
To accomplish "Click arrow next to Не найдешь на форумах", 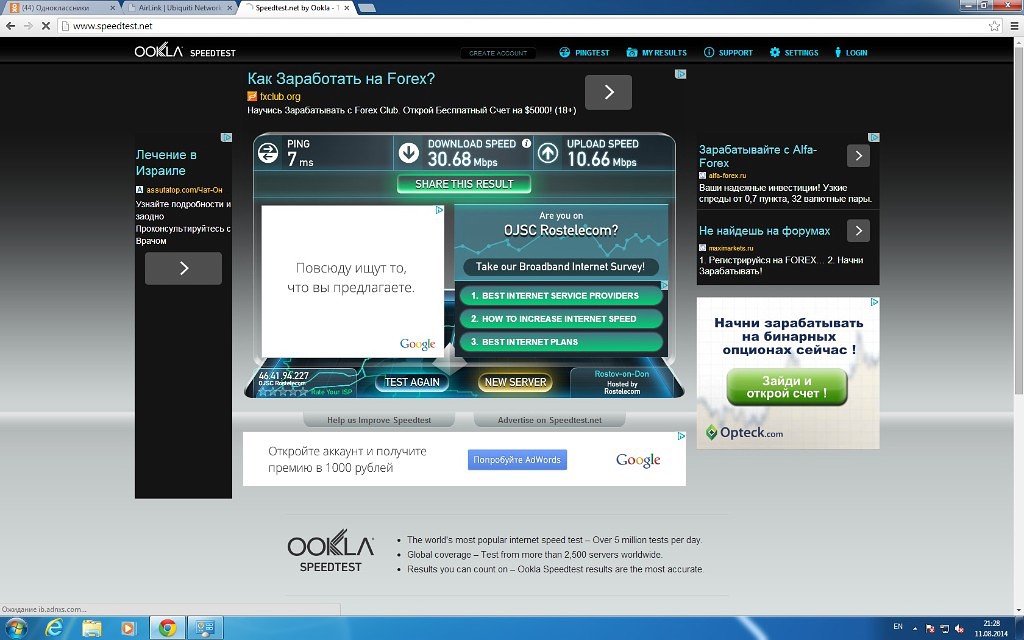I will (859, 231).
